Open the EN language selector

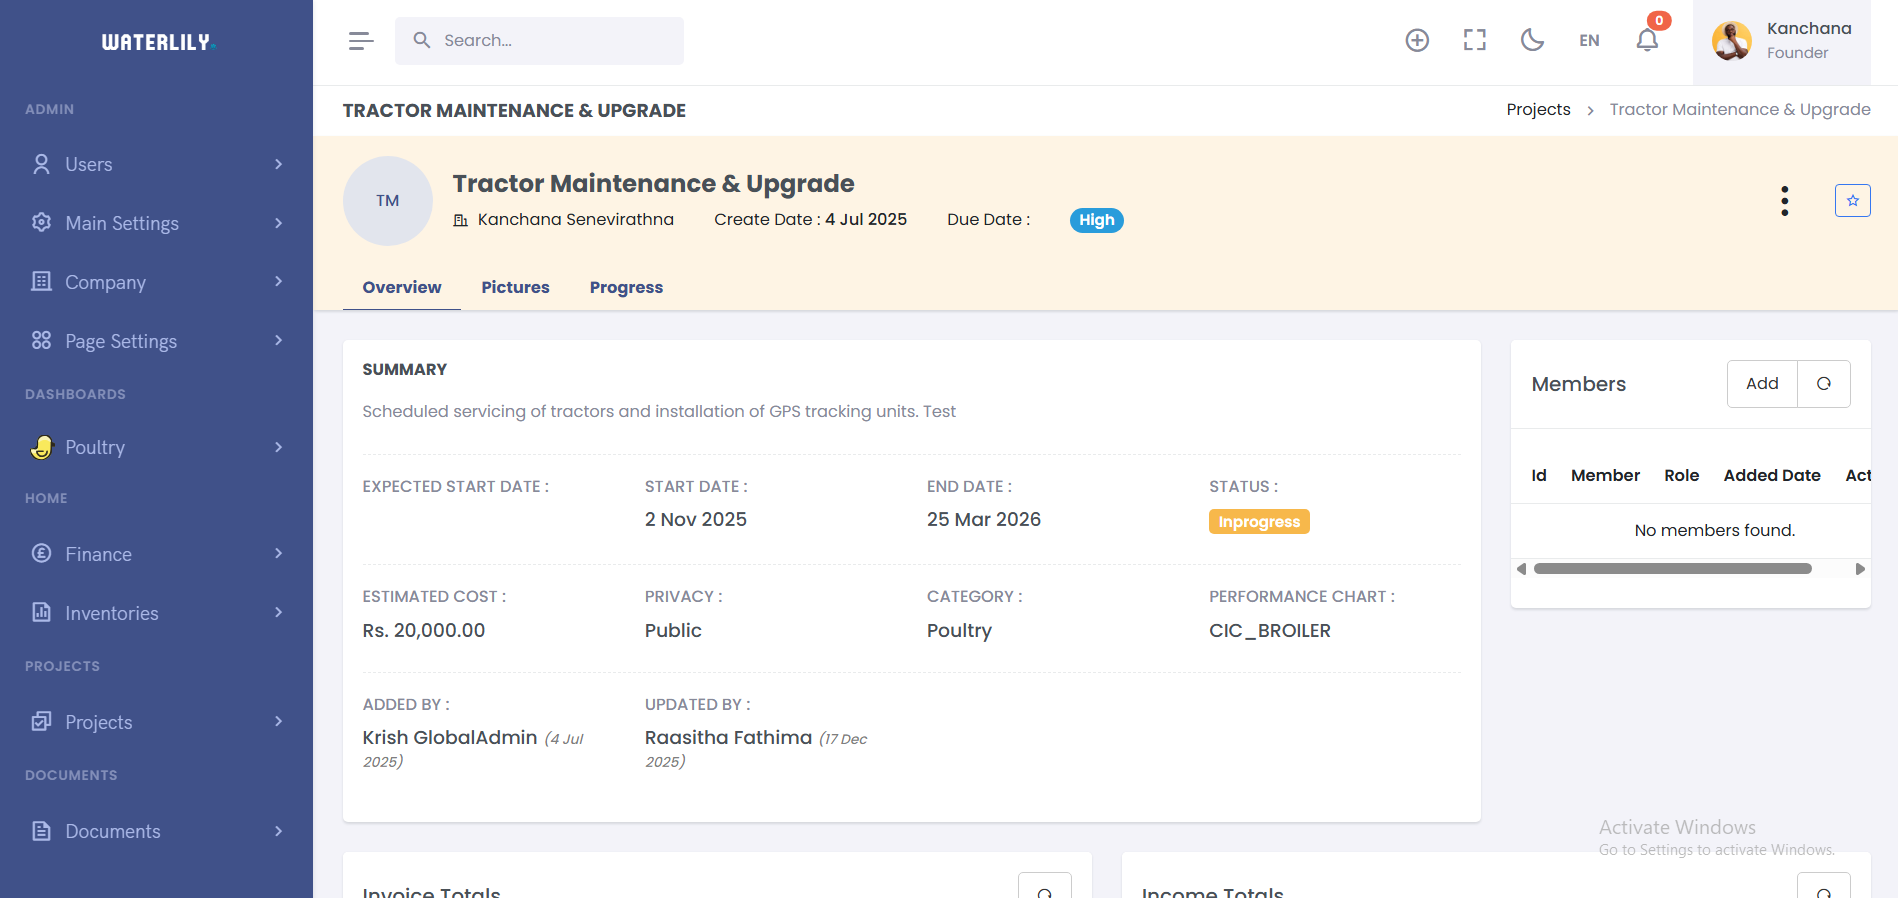tap(1589, 41)
